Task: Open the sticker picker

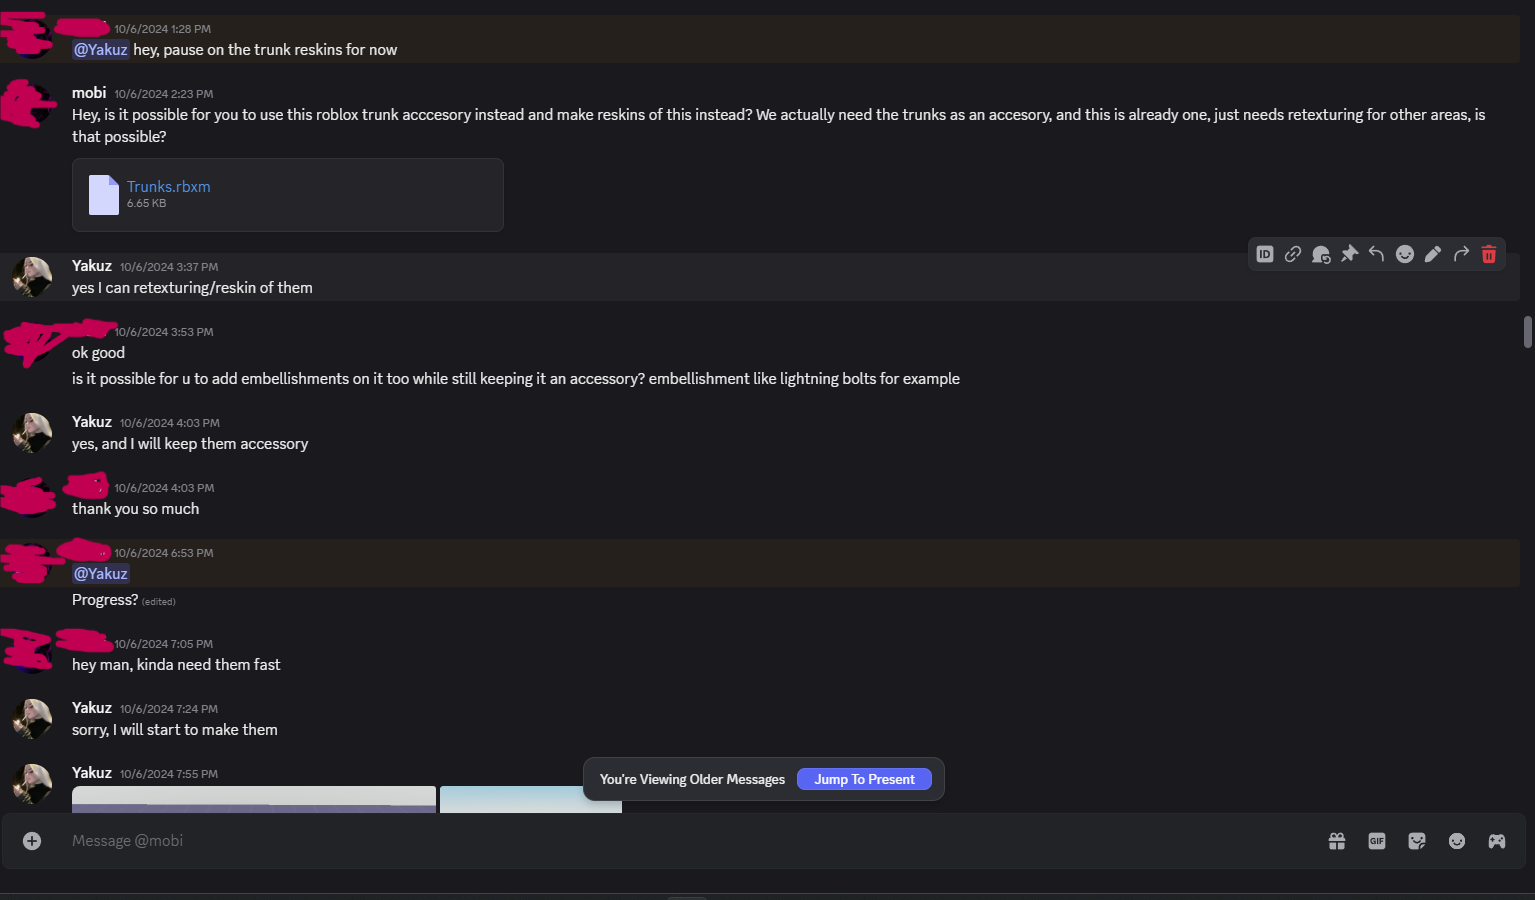Action: (x=1417, y=841)
